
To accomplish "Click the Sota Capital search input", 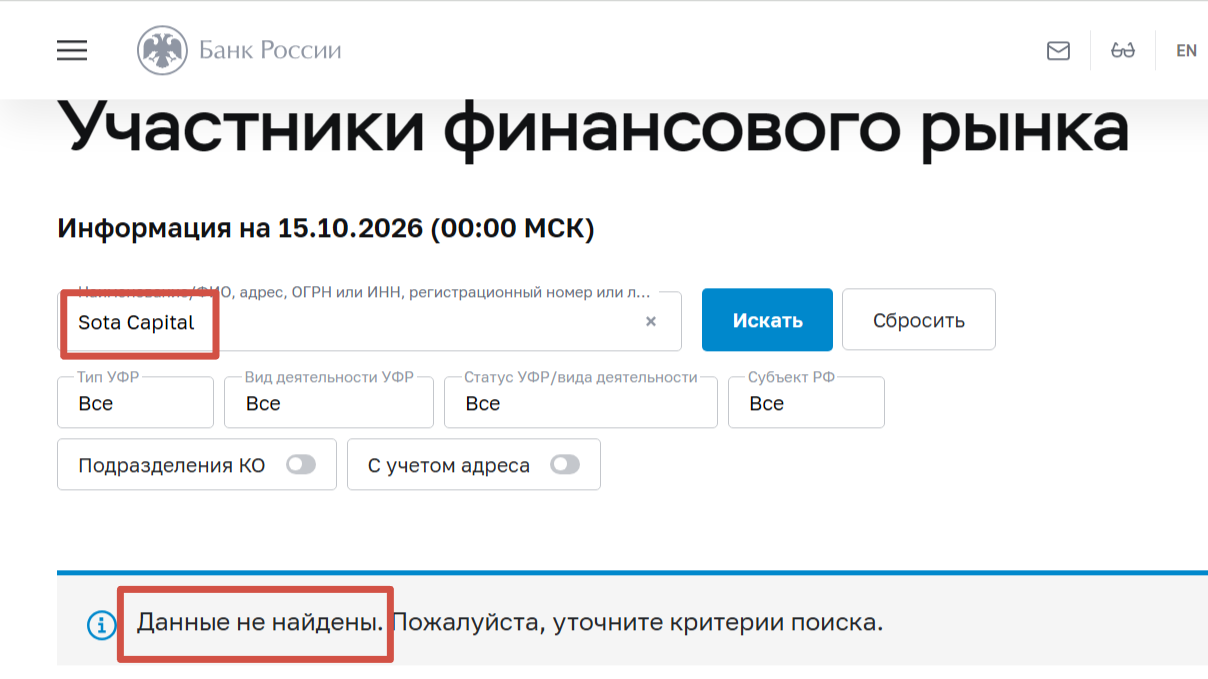I will click(369, 321).
